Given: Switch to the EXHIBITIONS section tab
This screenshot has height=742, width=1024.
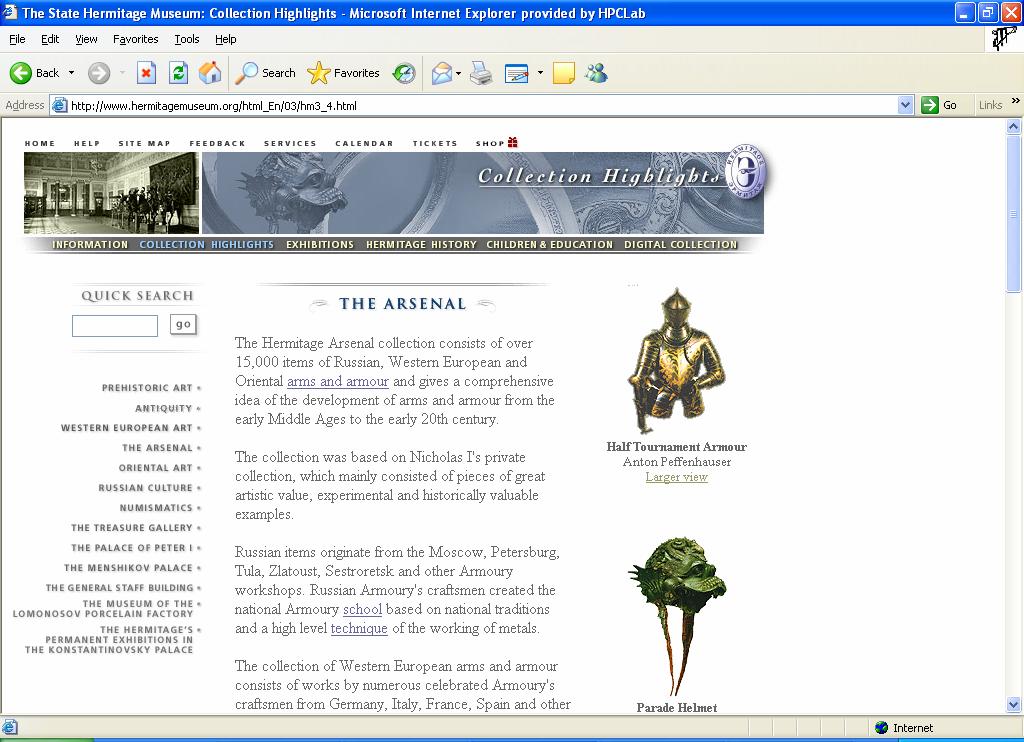Looking at the screenshot, I should click(320, 244).
